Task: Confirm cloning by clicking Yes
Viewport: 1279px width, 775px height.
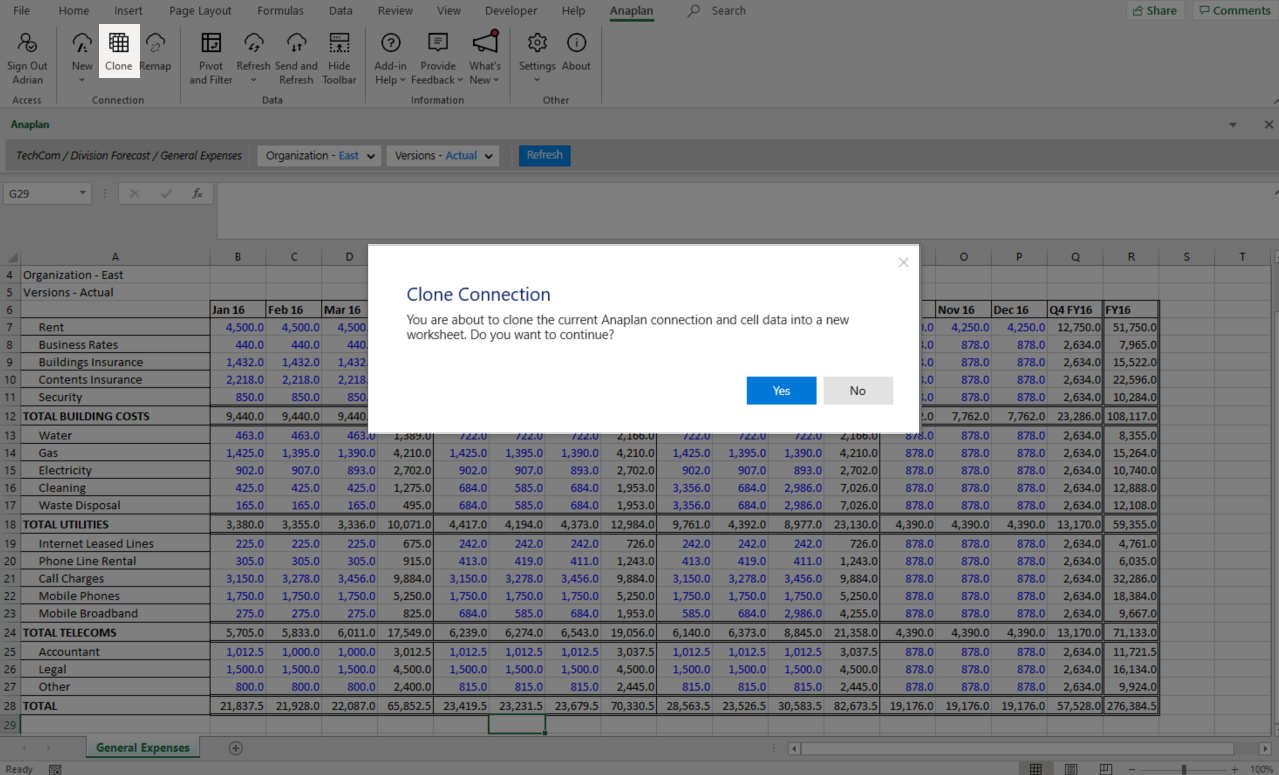Action: tap(781, 390)
